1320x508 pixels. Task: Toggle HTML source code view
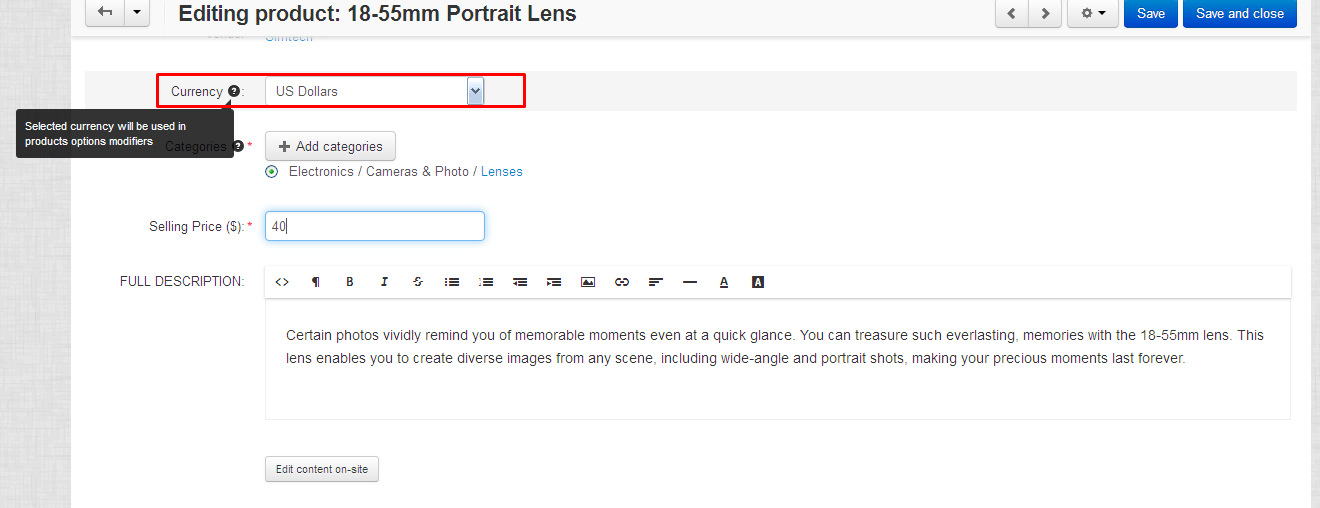(x=282, y=282)
